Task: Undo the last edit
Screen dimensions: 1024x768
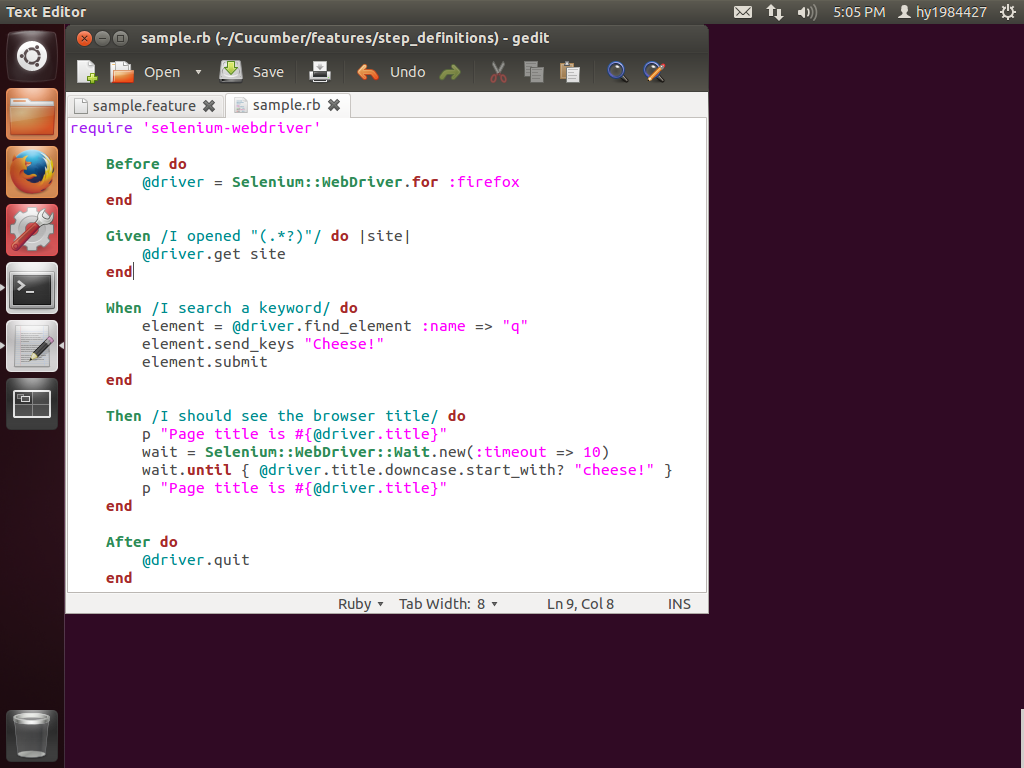Action: tap(391, 72)
